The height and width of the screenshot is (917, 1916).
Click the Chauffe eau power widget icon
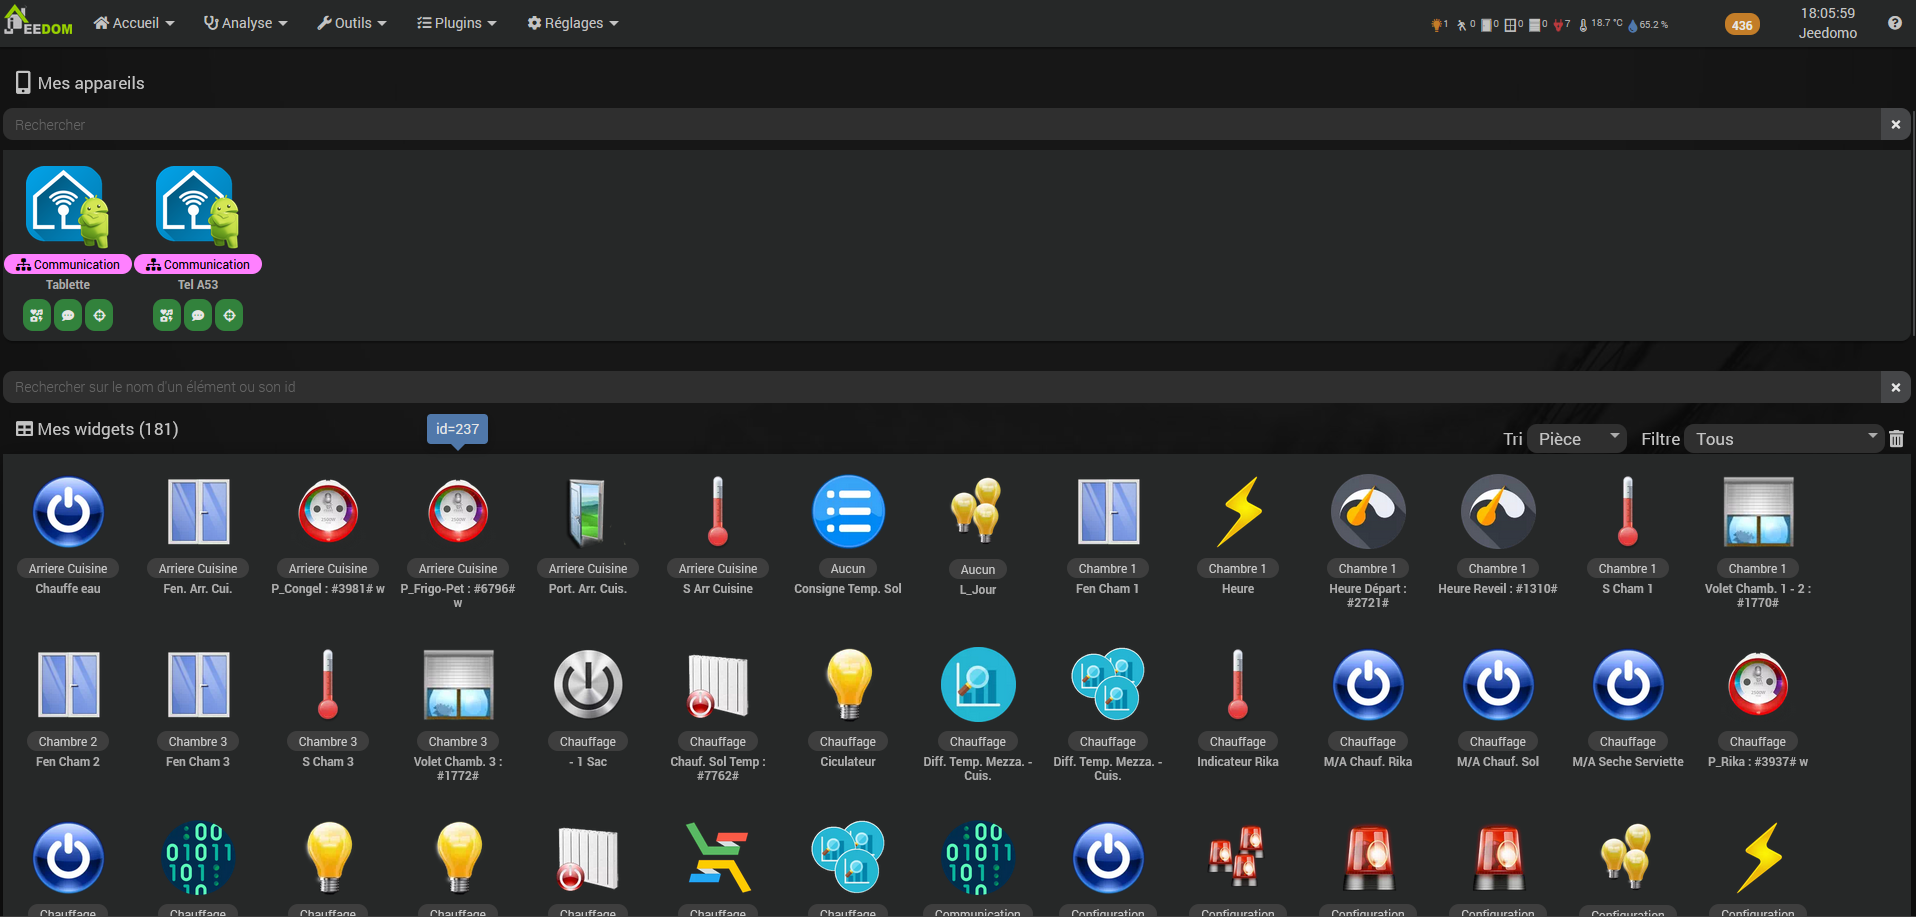pyautogui.click(x=68, y=511)
